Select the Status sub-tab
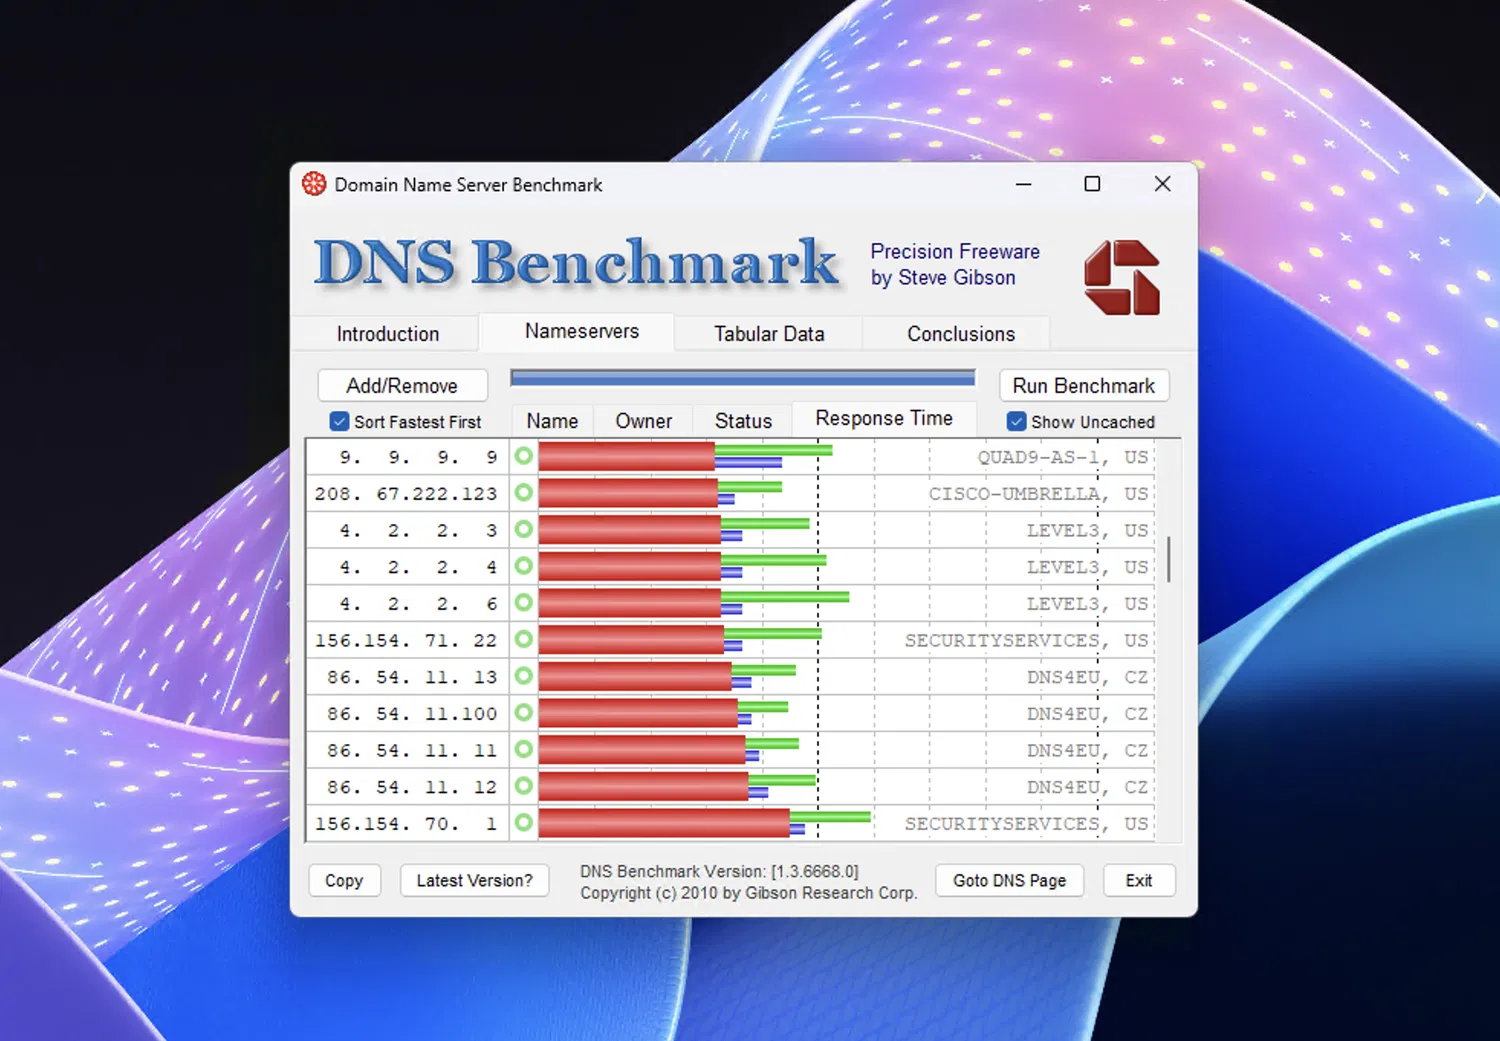Screen dimensions: 1500x1041 (743, 421)
